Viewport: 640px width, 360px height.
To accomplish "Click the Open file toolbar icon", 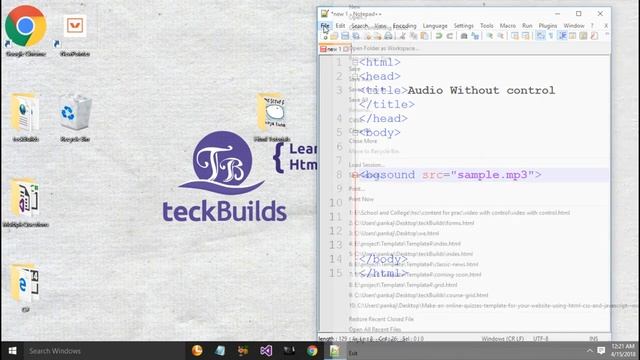I will click(334, 36).
